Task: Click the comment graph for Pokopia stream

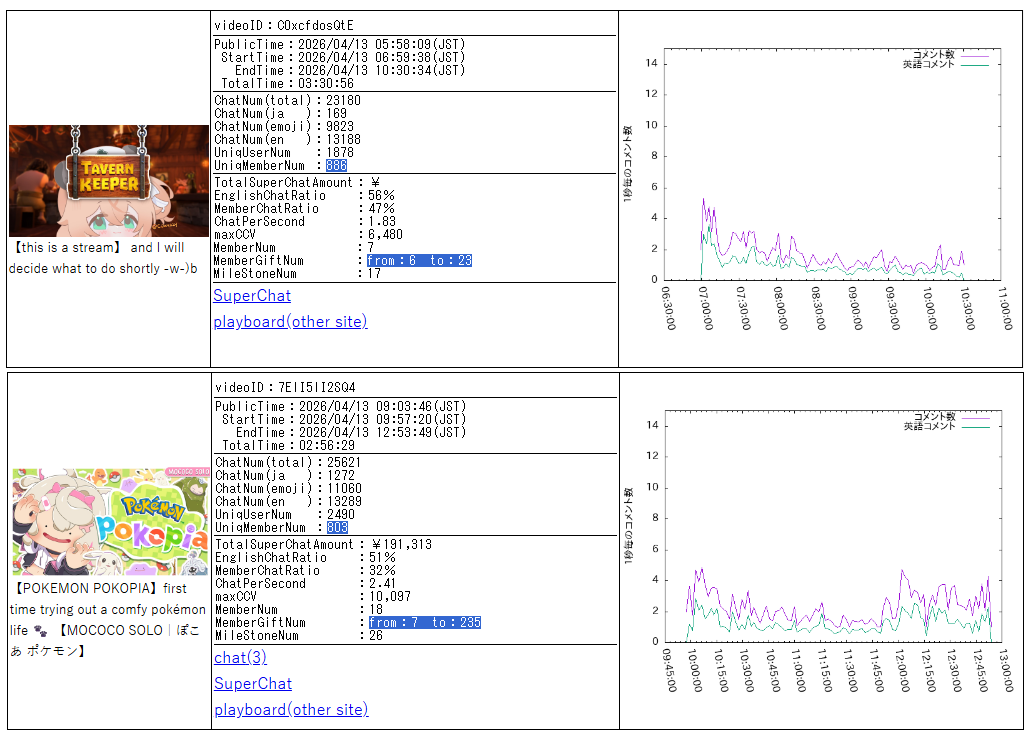Action: [x=820, y=551]
